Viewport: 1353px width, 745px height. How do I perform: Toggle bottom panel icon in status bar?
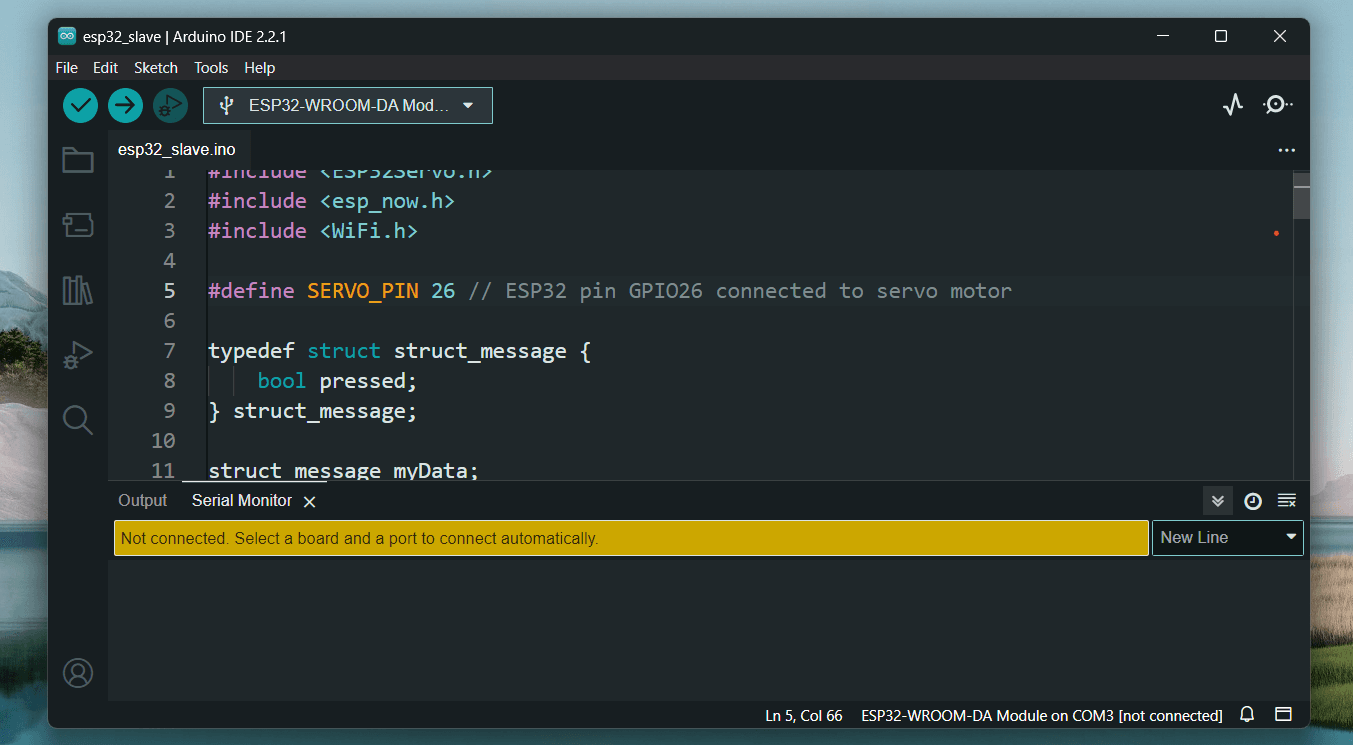(1283, 715)
